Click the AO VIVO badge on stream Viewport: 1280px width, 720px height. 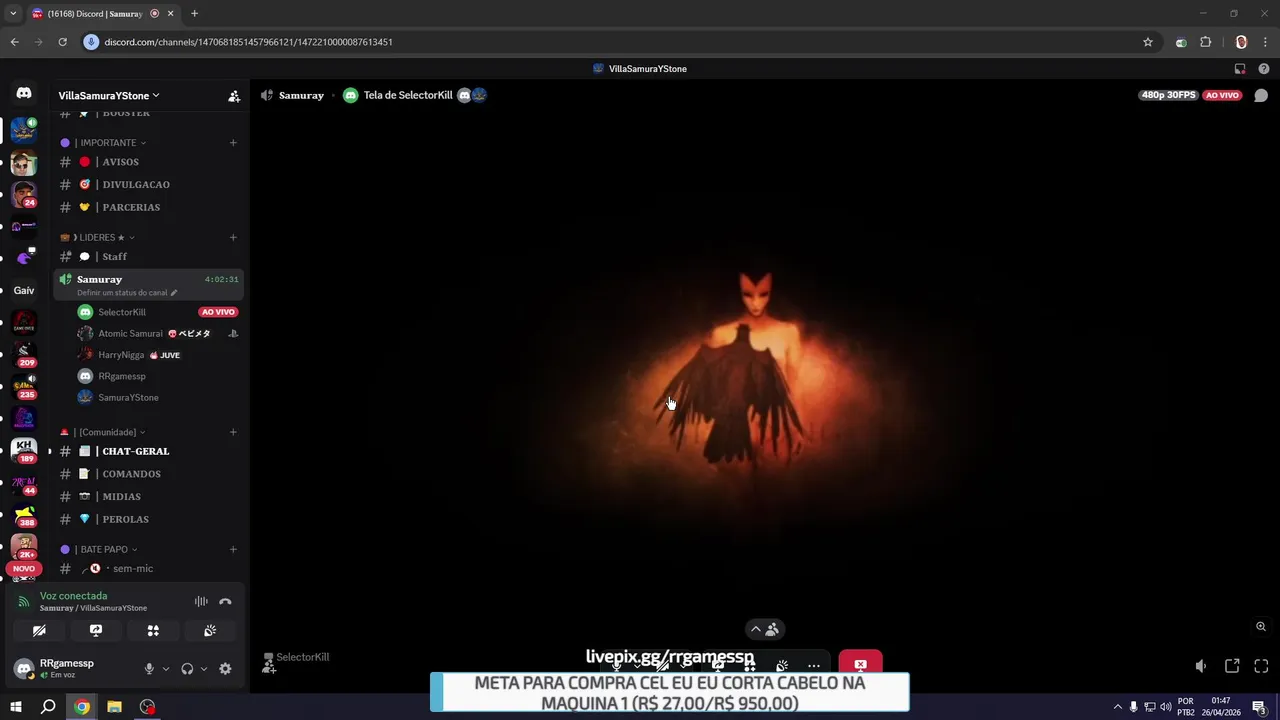point(1222,95)
